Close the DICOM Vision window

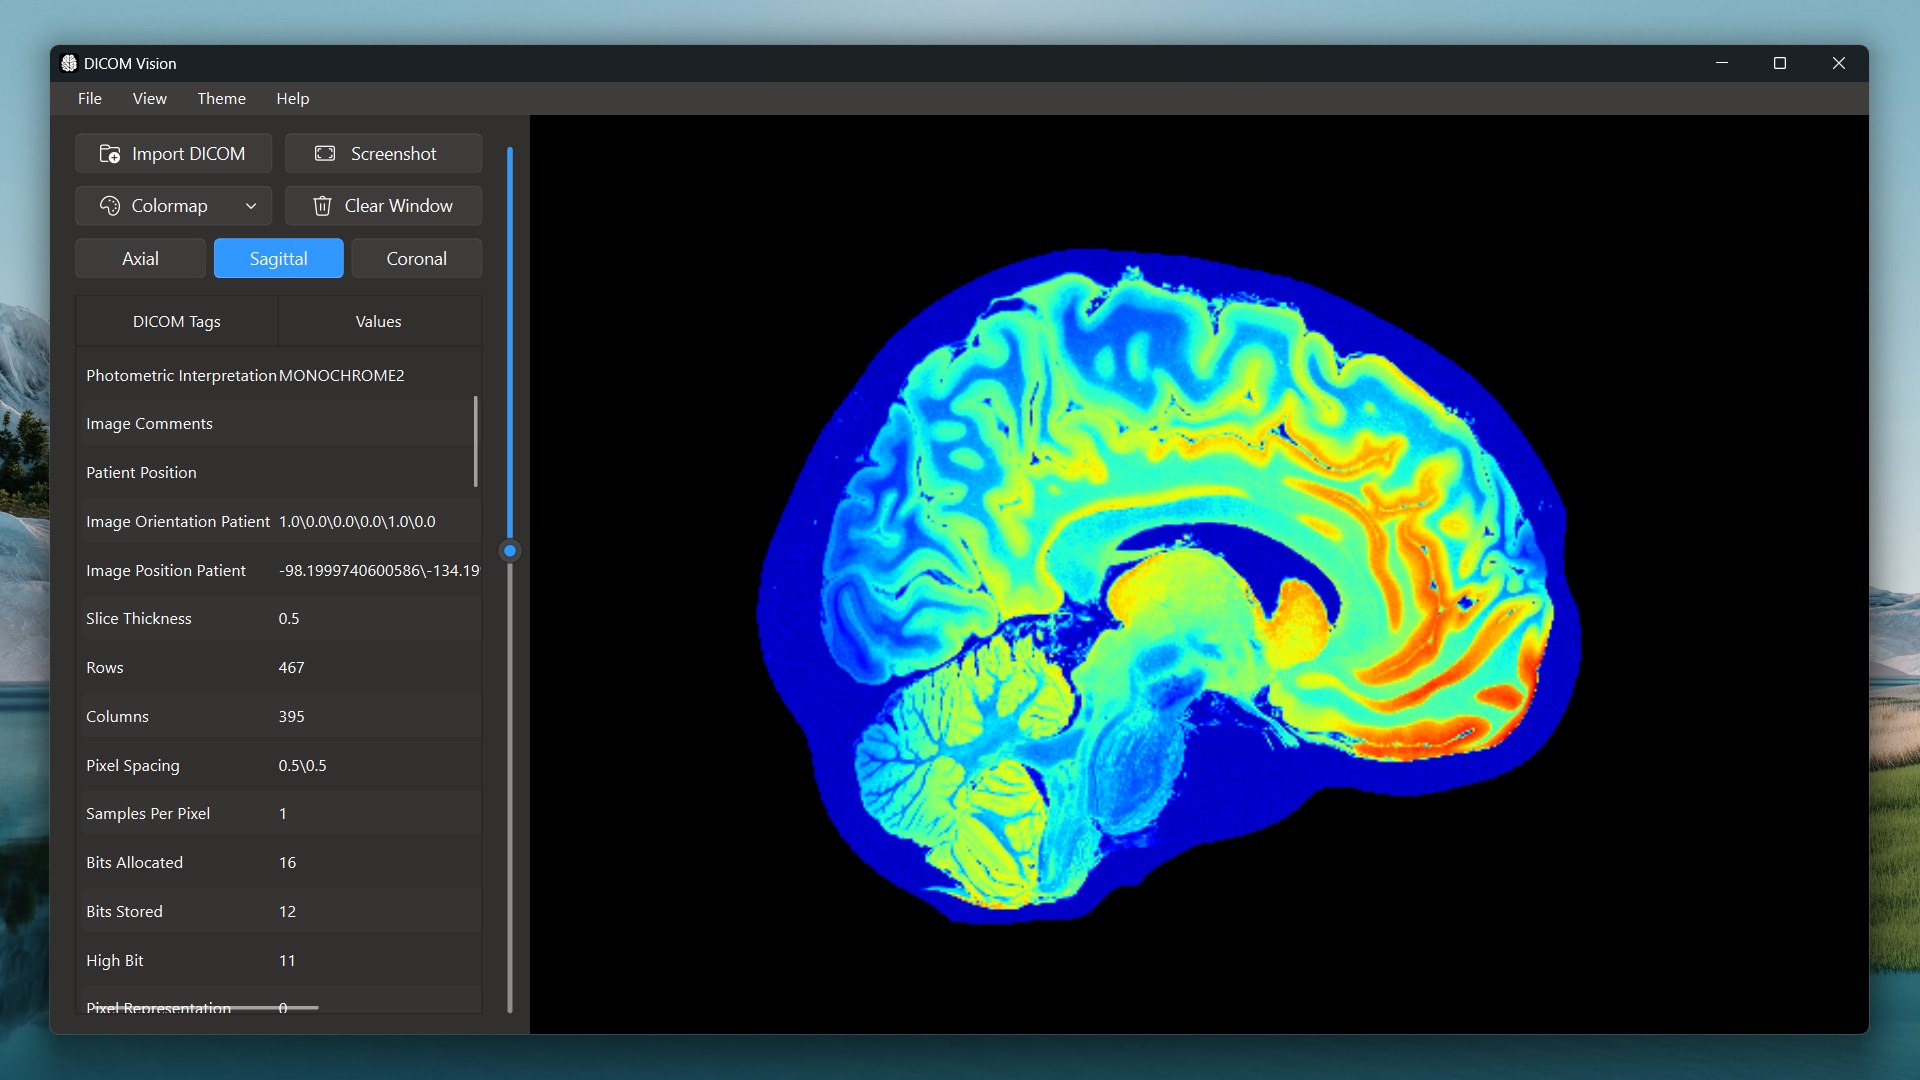[x=1838, y=63]
